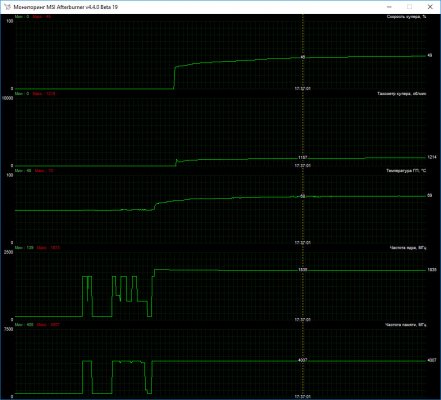The image size is (441, 400).
Task: Select the memory clock MHz graph label
Action: click(x=406, y=325)
